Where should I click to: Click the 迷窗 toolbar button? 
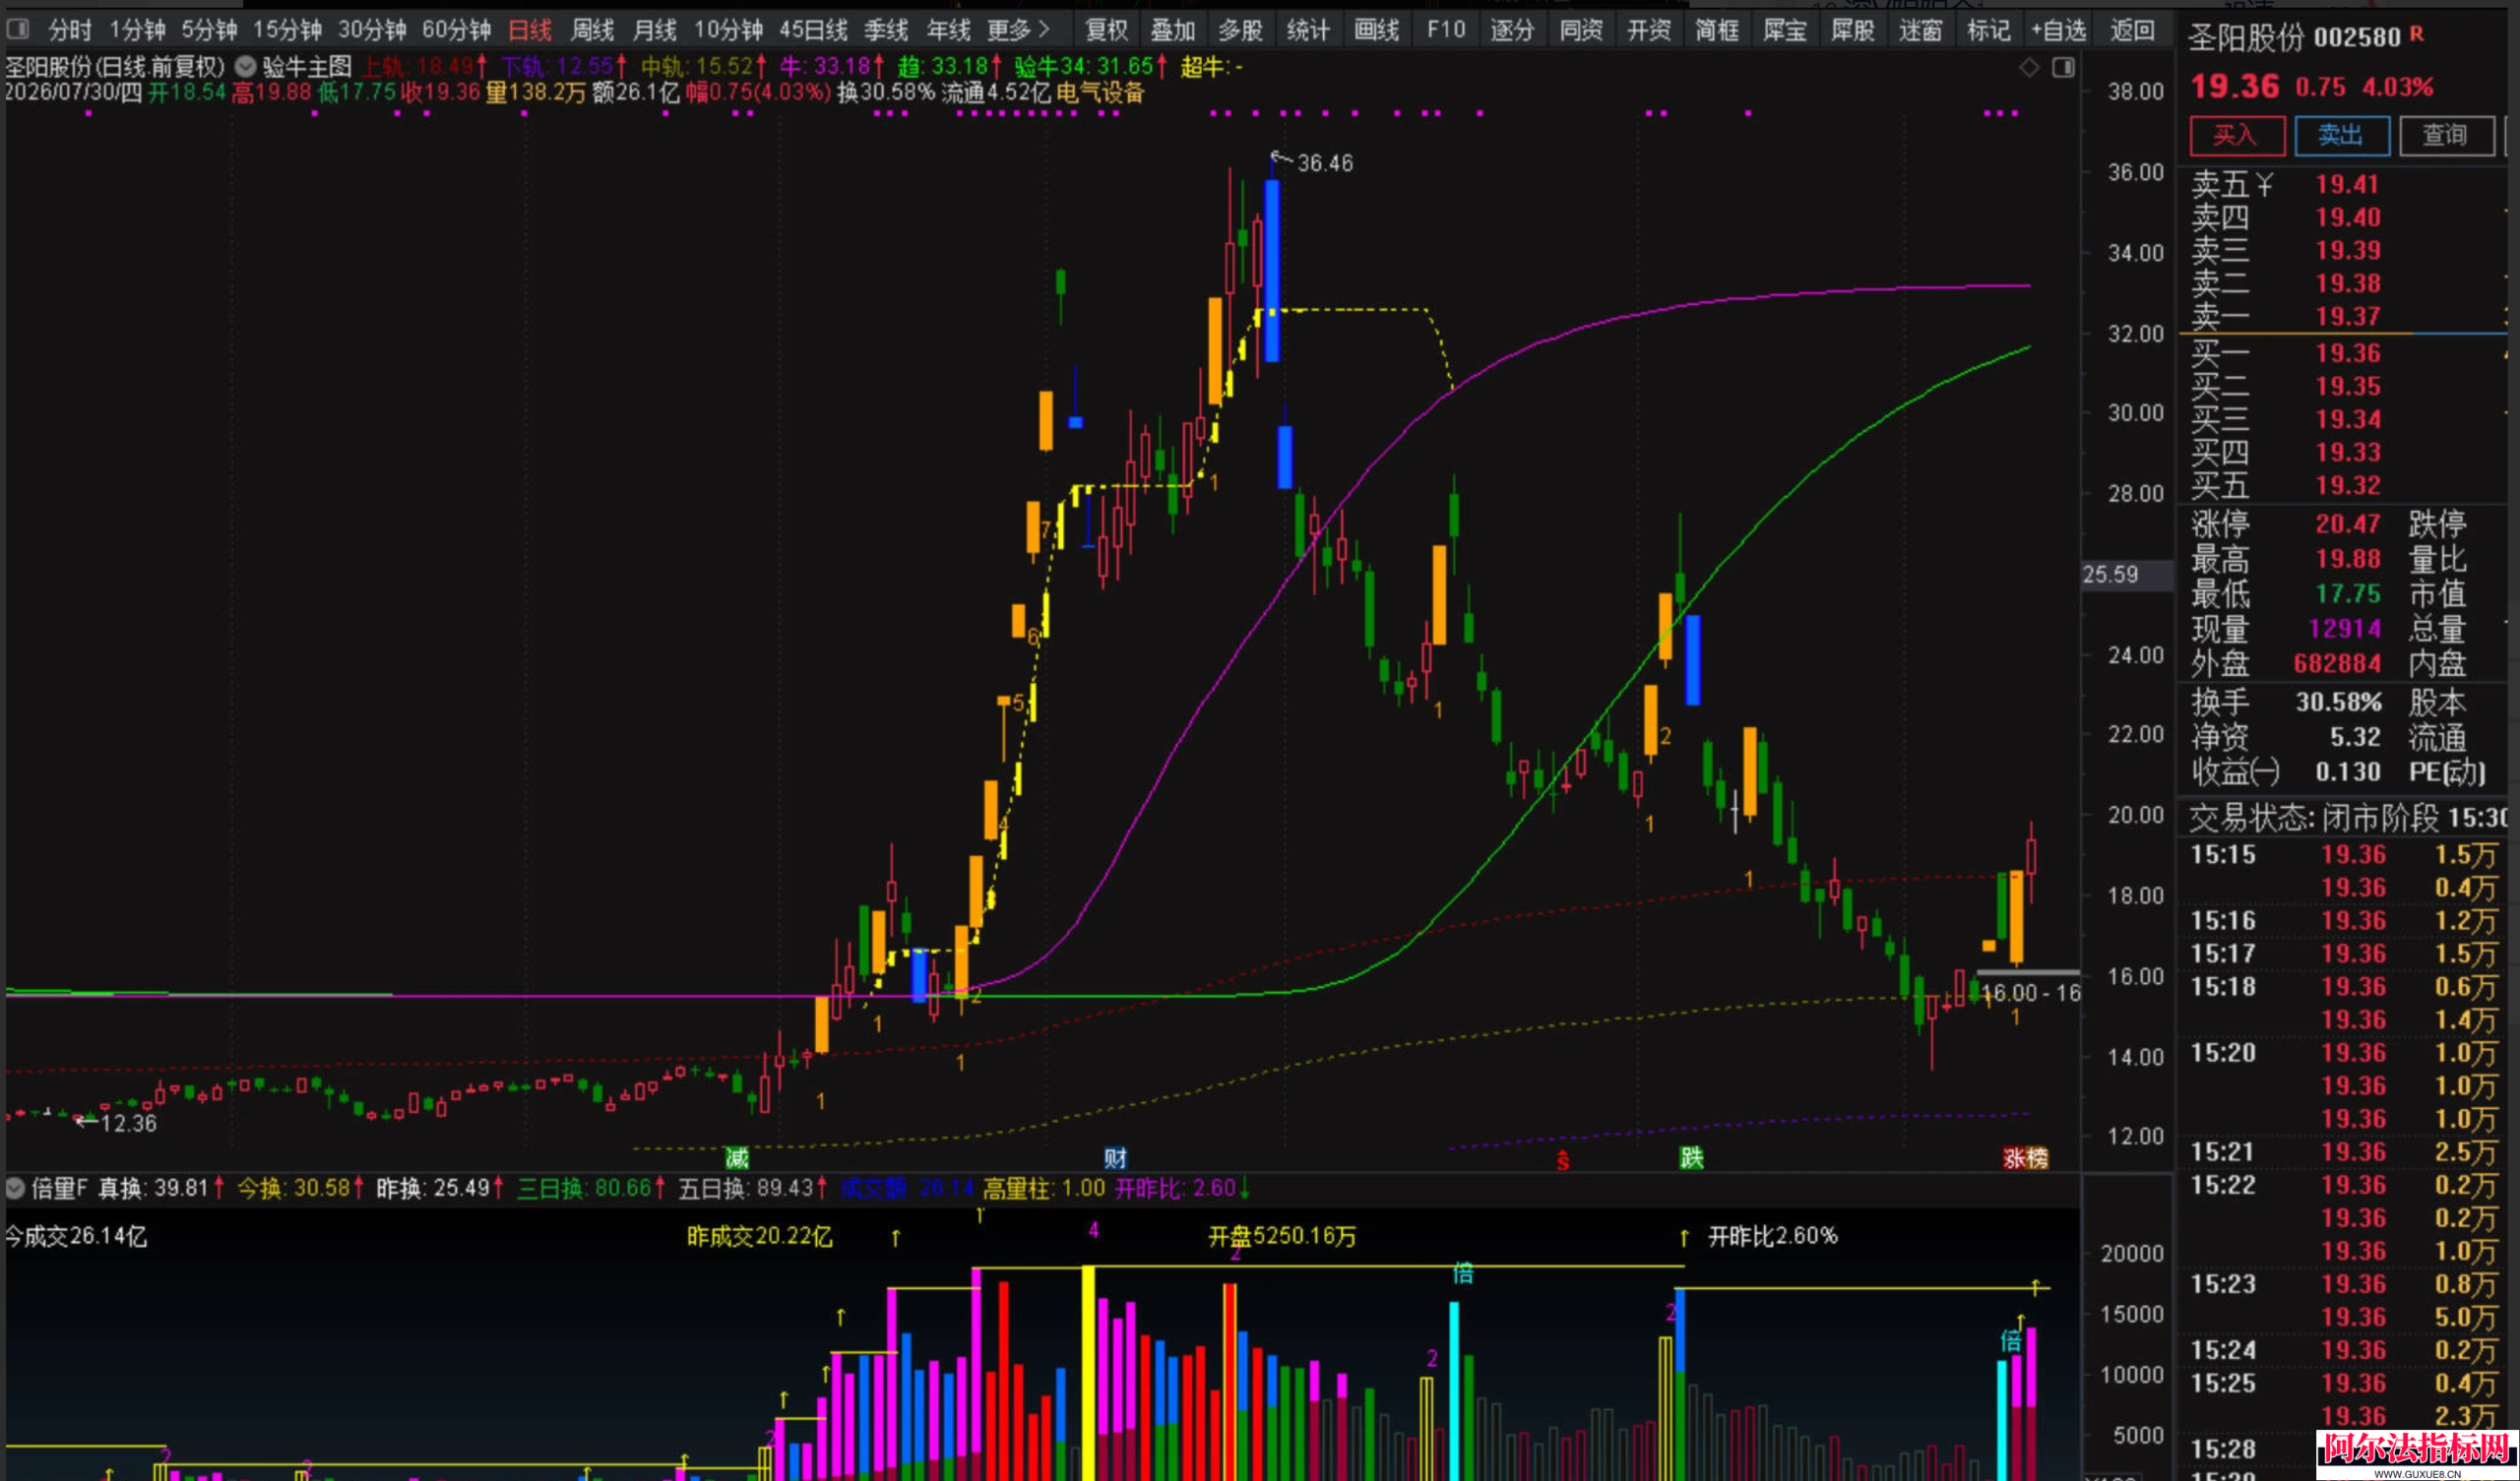[1921, 30]
